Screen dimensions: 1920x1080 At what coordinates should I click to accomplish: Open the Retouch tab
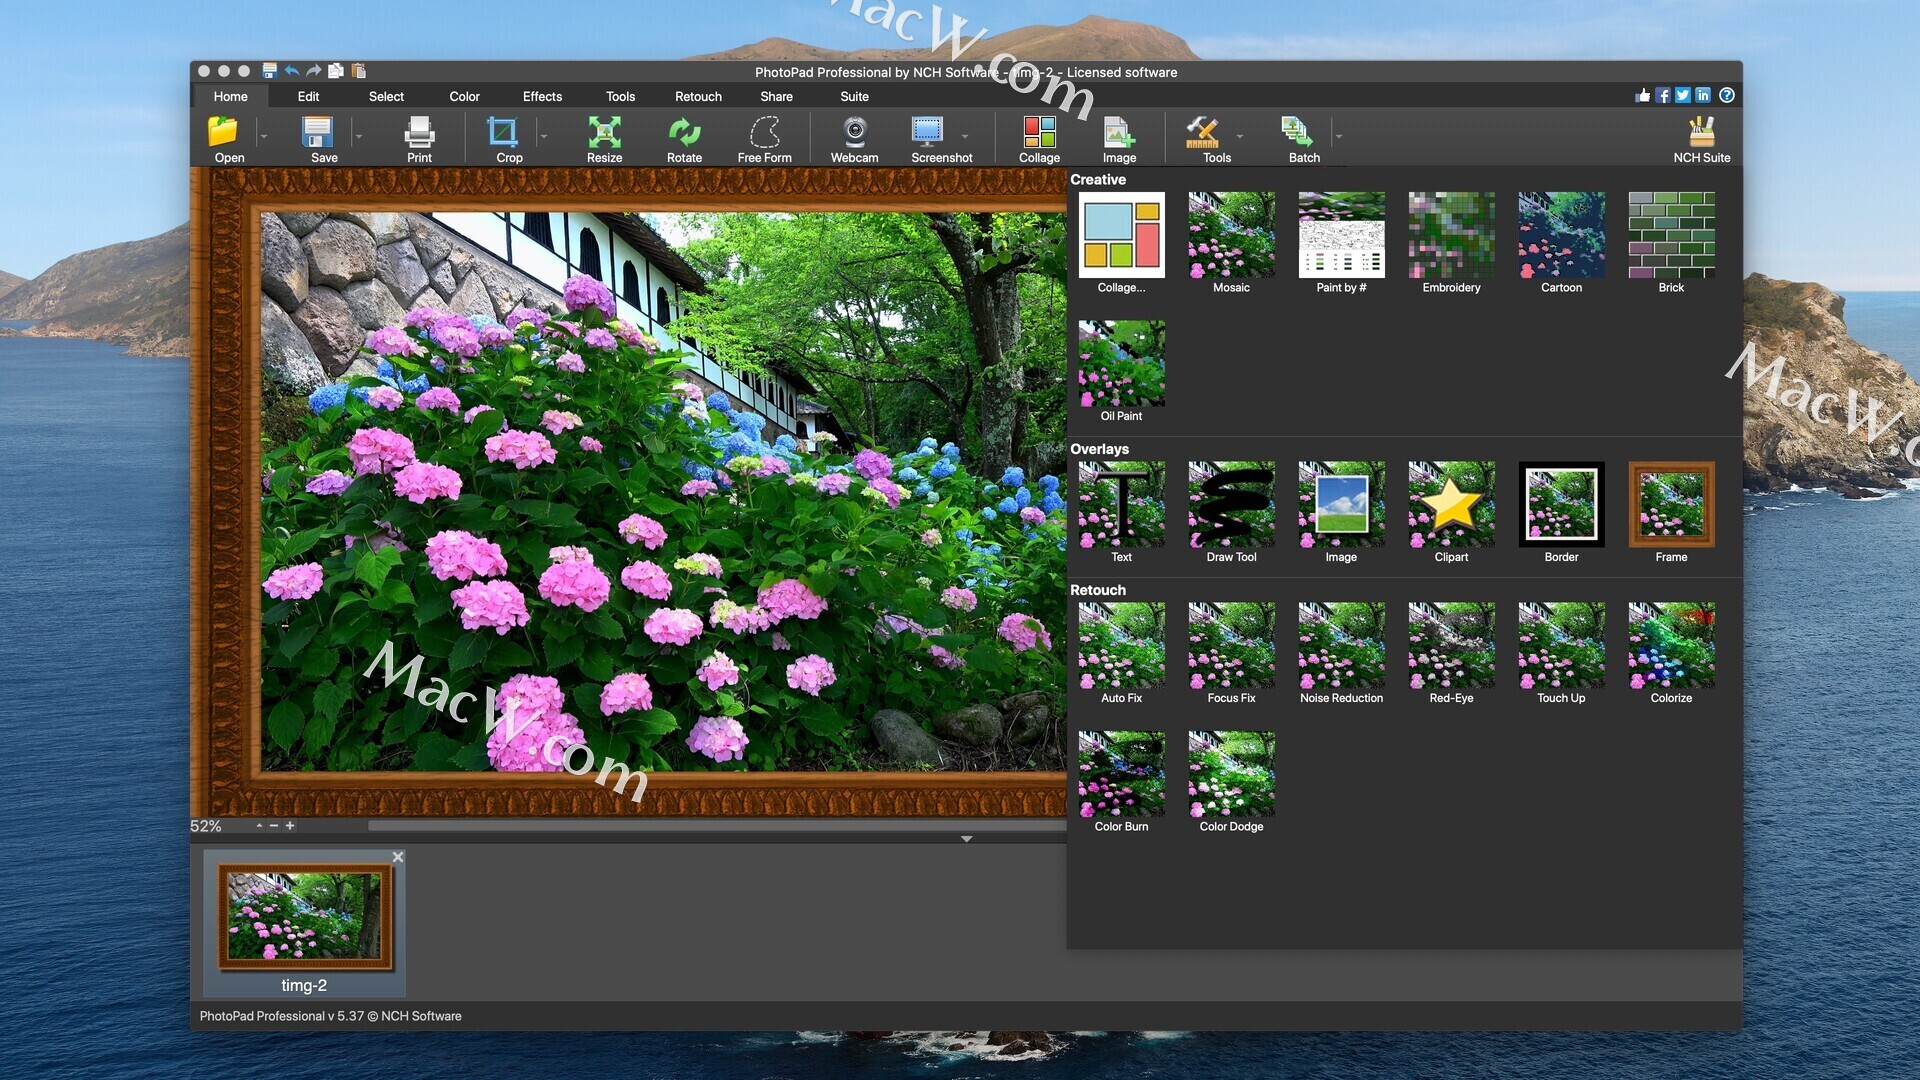pyautogui.click(x=698, y=97)
